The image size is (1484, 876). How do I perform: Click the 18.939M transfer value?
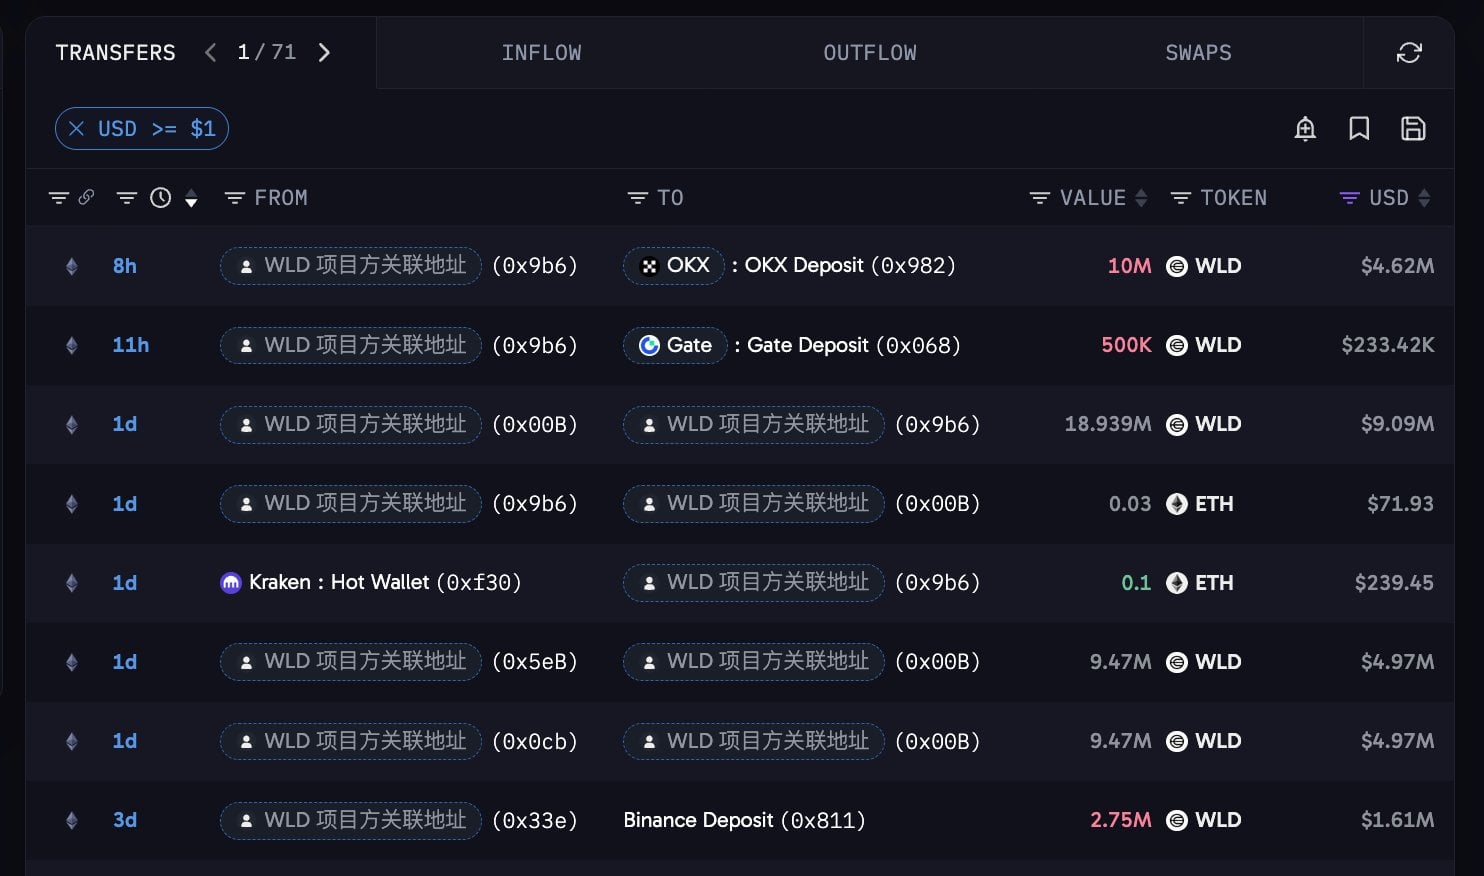click(x=1108, y=424)
